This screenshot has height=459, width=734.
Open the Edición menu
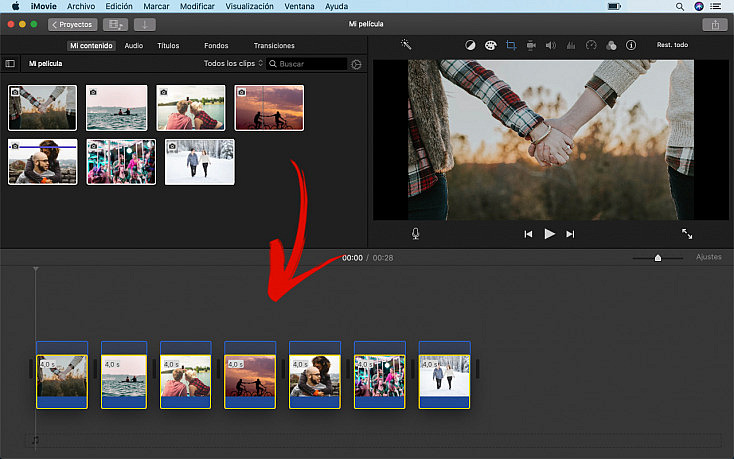tap(119, 6)
